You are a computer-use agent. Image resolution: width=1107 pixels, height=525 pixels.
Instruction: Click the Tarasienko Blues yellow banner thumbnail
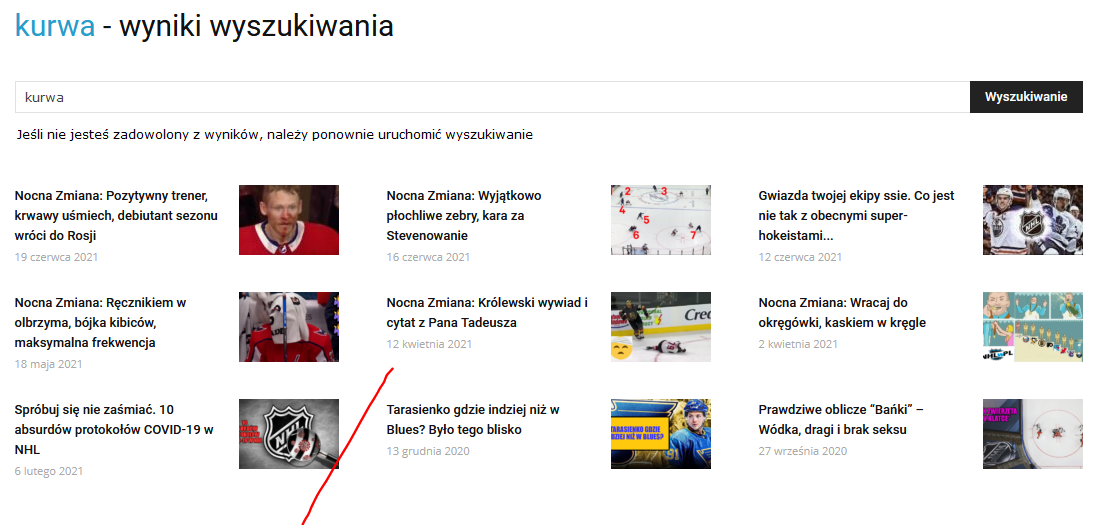click(x=661, y=434)
